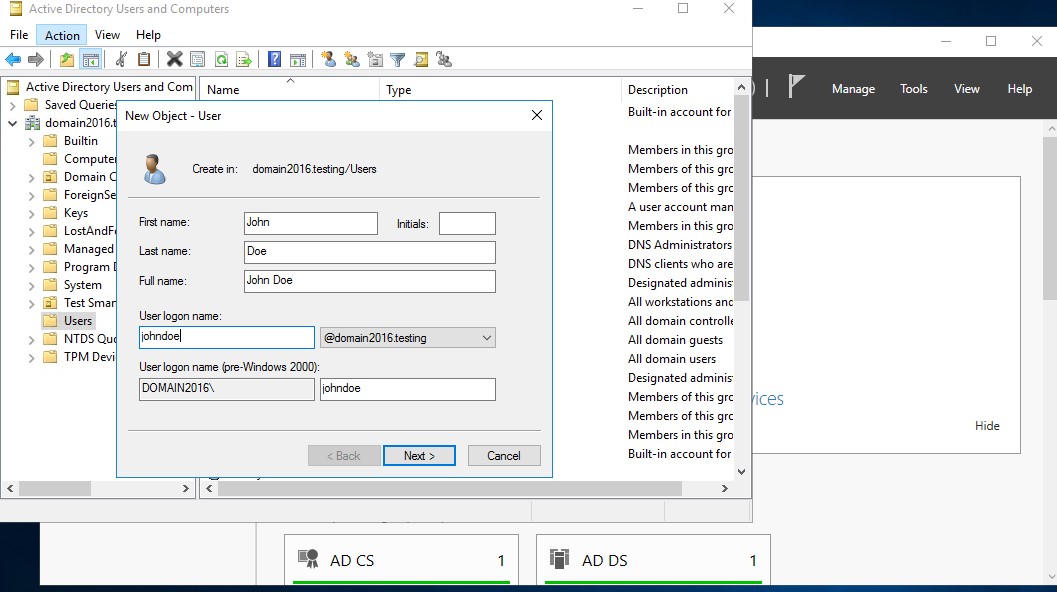
Task: Click the 'All domain guests' description text
Action: [x=675, y=340]
